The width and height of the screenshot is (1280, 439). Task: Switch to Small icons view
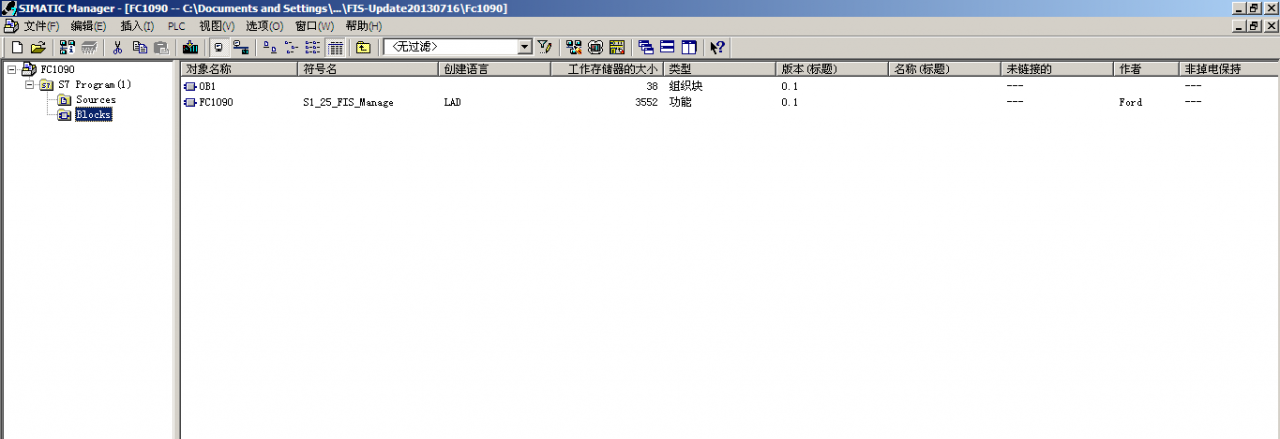pos(292,47)
